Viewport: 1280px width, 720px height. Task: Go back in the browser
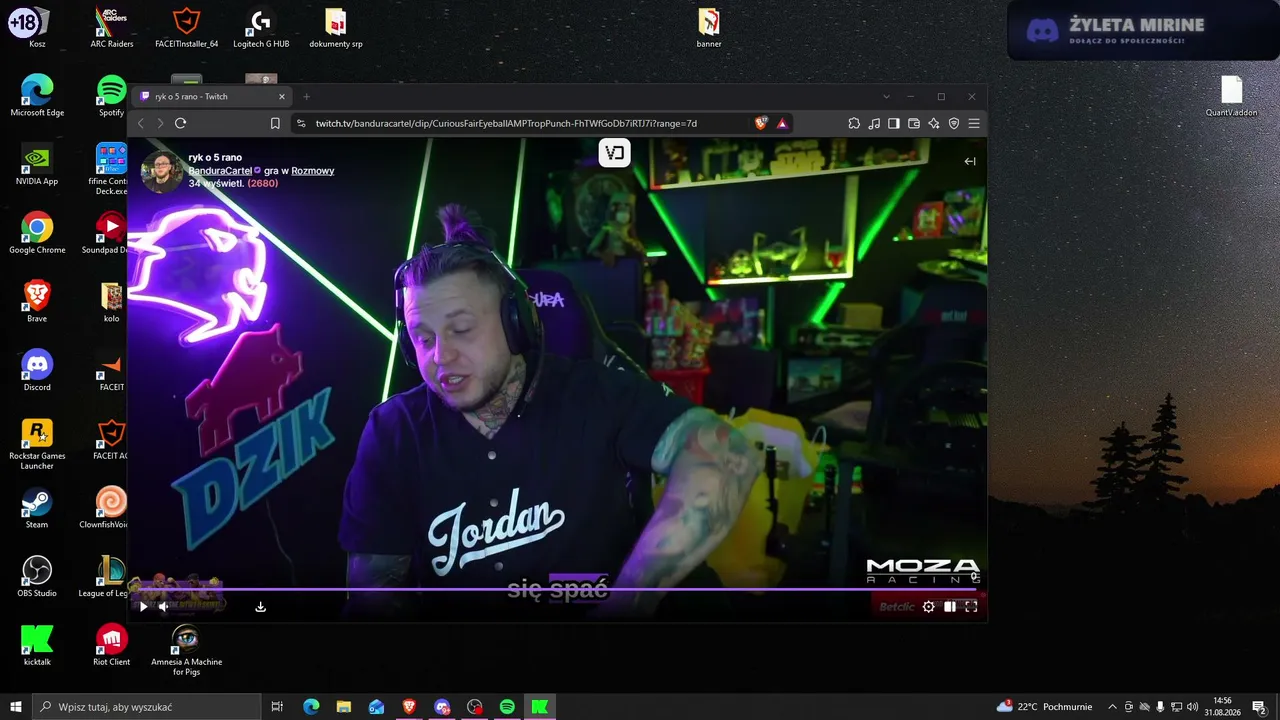click(x=141, y=123)
